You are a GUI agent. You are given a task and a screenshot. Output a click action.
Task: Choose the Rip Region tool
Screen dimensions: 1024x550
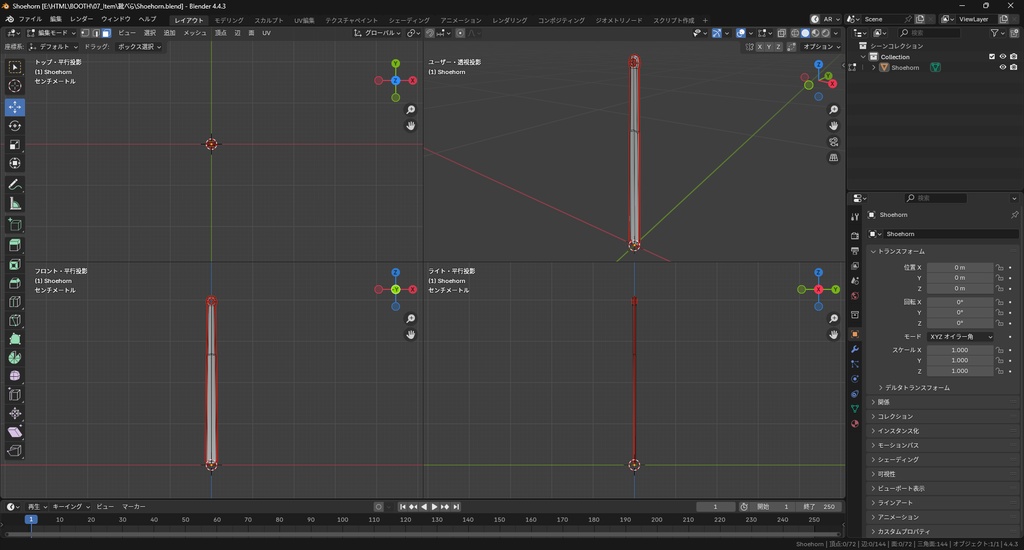pyautogui.click(x=14, y=451)
